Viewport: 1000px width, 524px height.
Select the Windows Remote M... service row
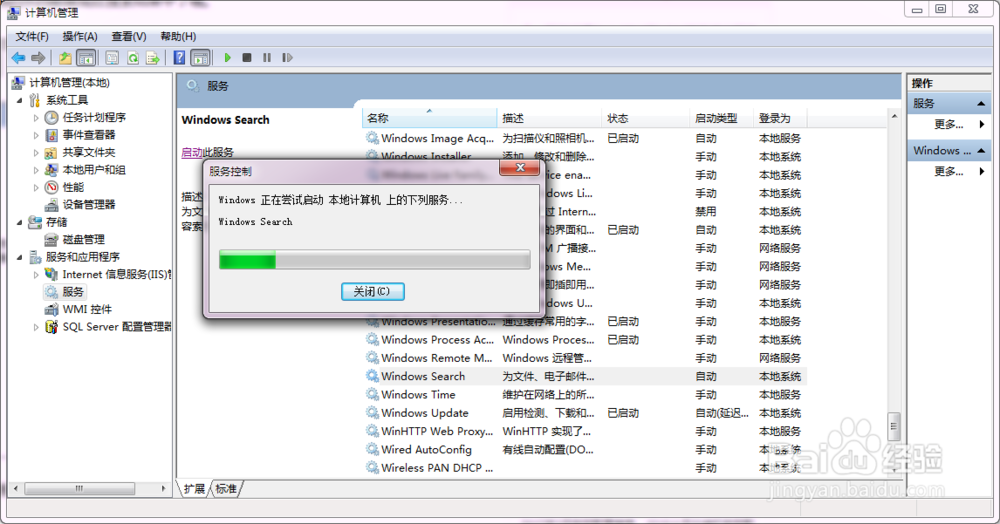585,358
